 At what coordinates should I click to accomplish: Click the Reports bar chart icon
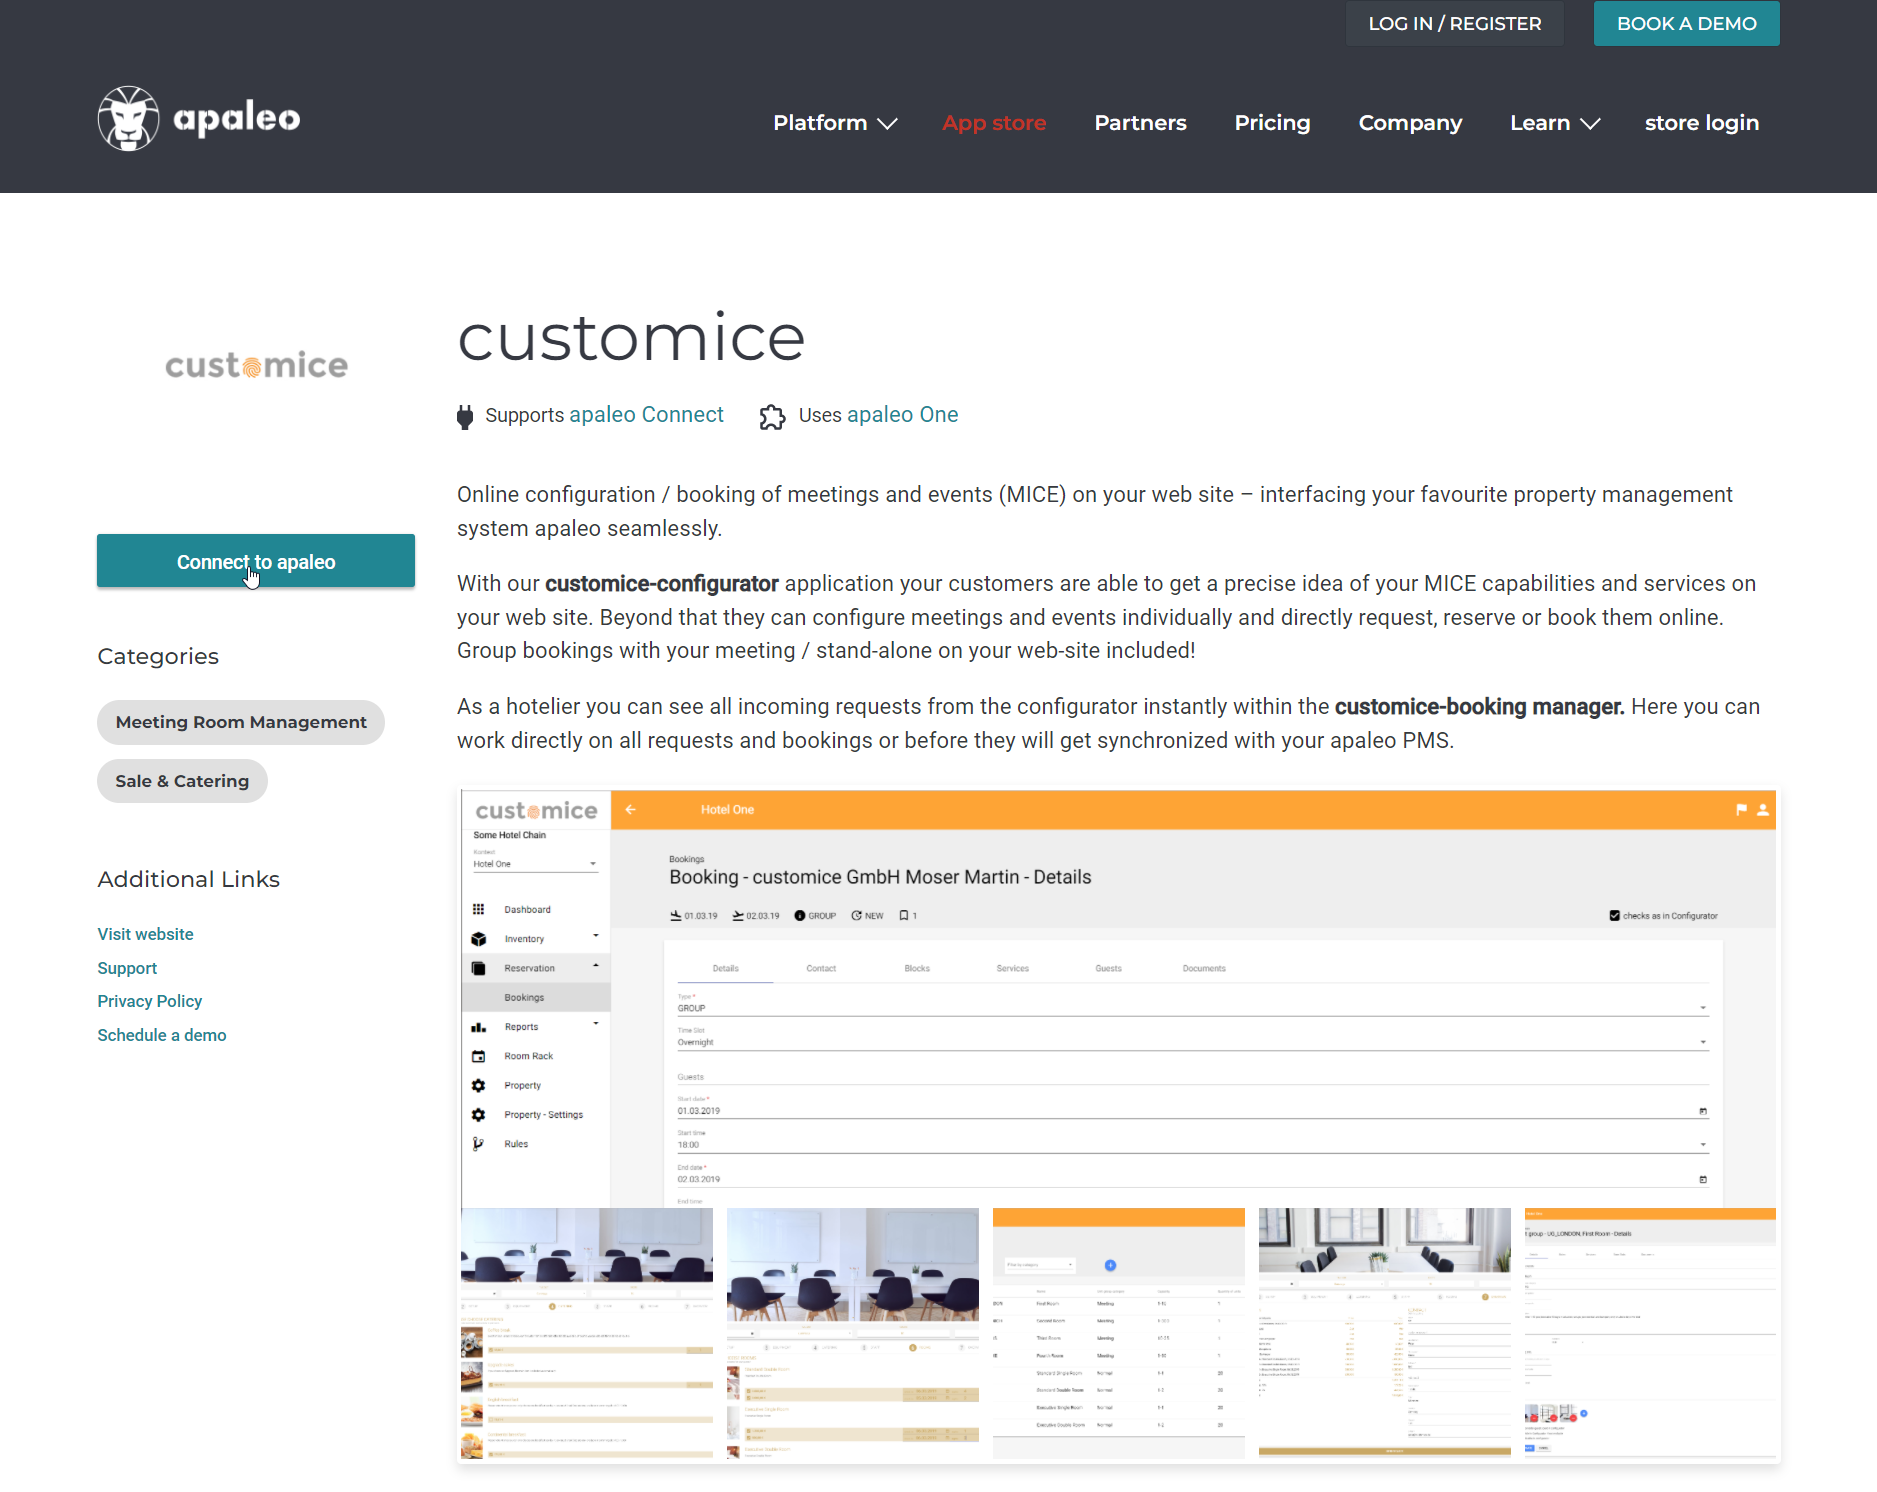click(479, 1027)
